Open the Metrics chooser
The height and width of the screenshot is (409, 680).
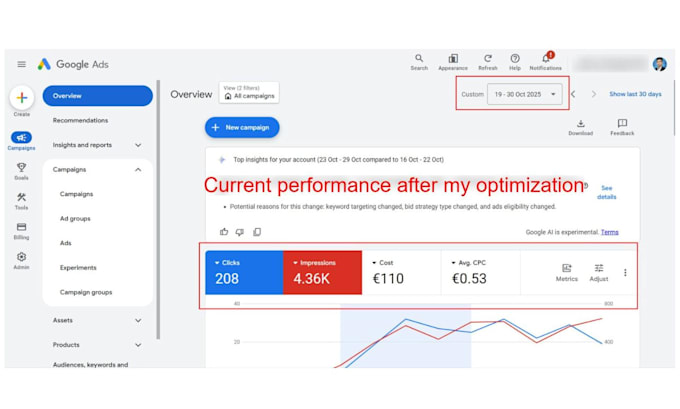click(567, 273)
